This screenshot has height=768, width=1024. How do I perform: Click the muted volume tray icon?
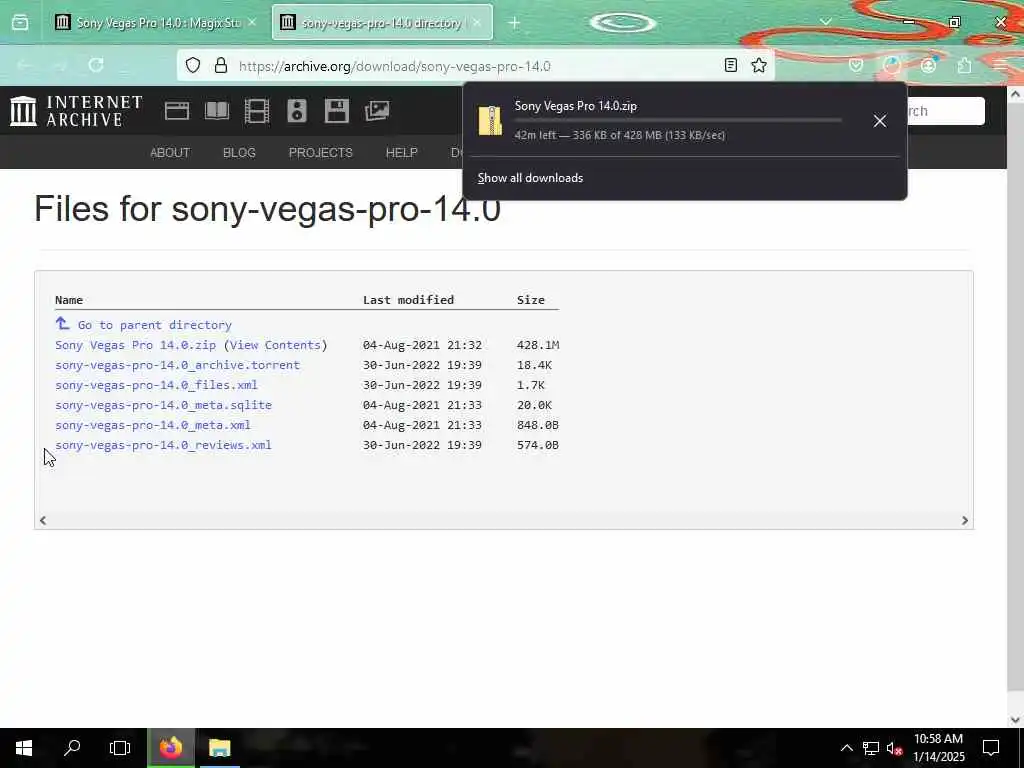[894, 748]
